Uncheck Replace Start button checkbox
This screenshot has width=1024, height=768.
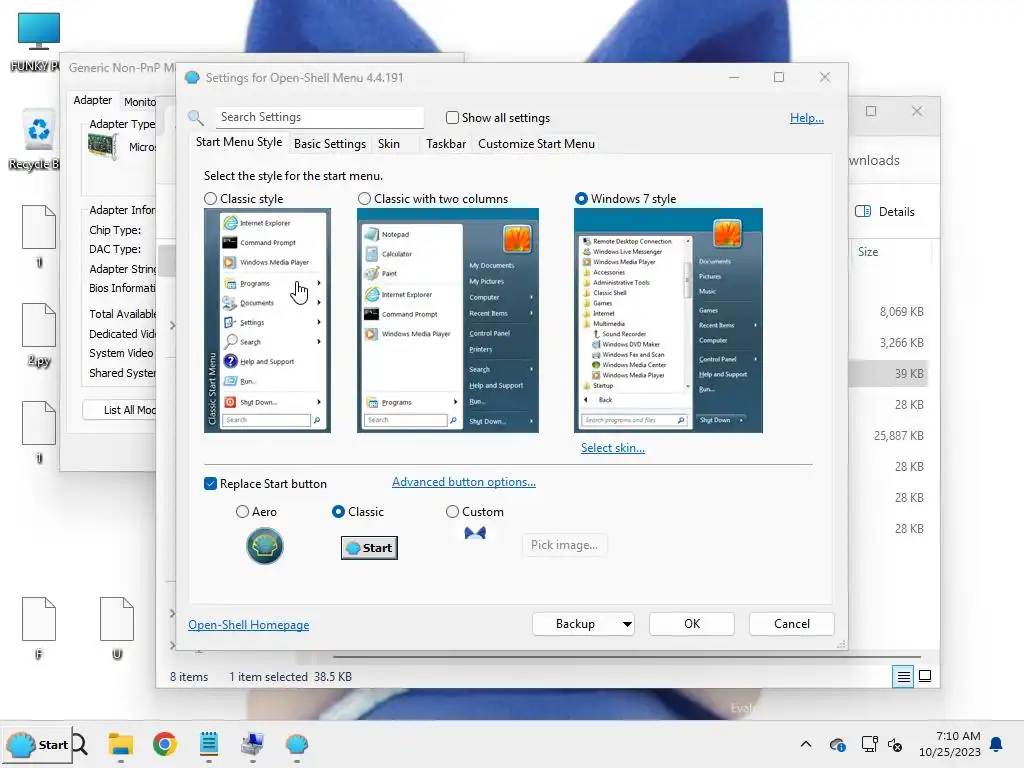tap(210, 483)
